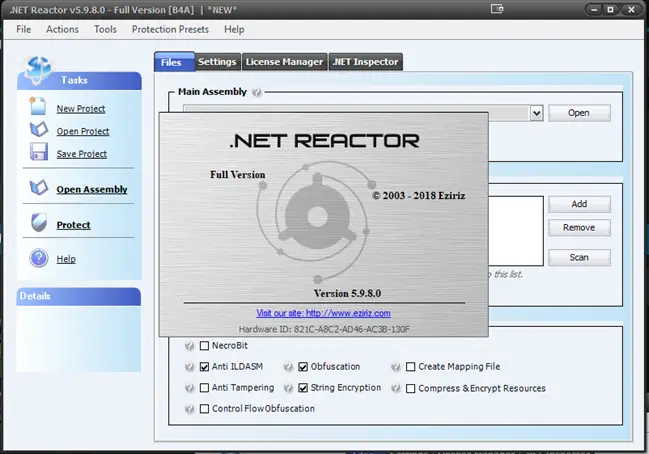Disable the String Encryption checkbox
Image resolution: width=649 pixels, height=454 pixels.
click(303, 388)
